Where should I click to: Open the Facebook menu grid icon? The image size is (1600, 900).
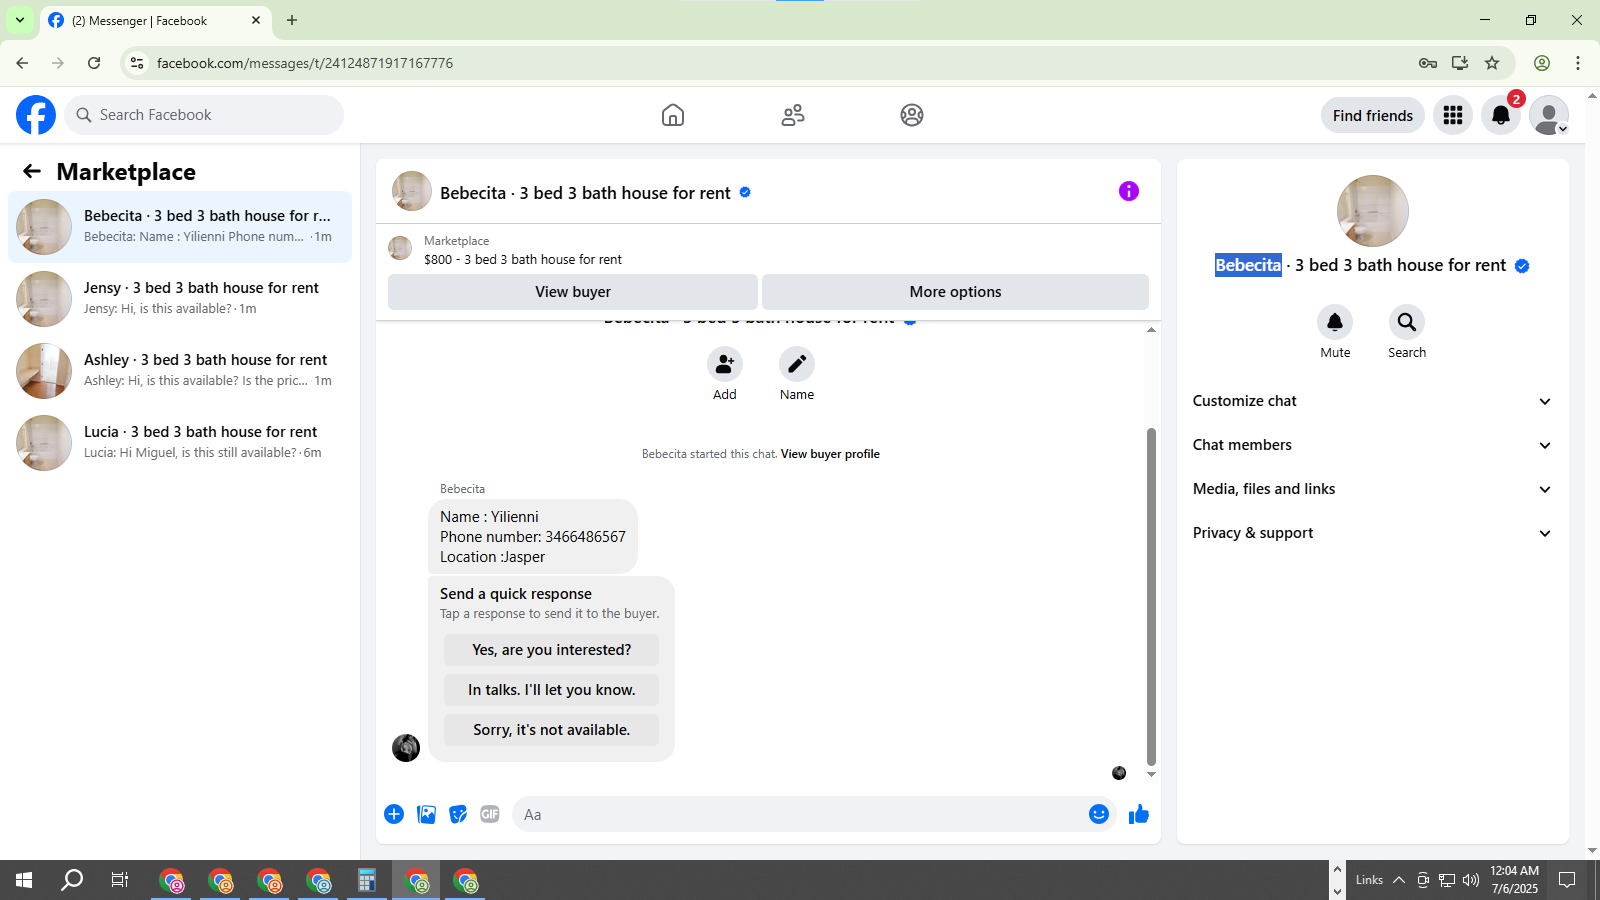pos(1453,115)
